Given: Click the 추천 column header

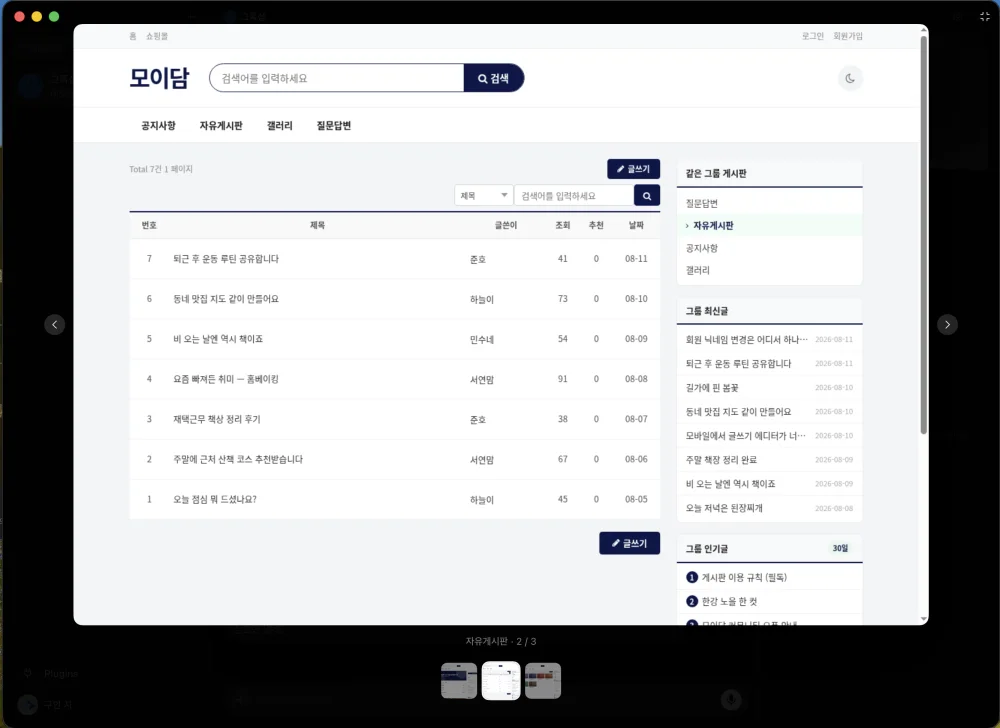Looking at the screenshot, I should 596,225.
